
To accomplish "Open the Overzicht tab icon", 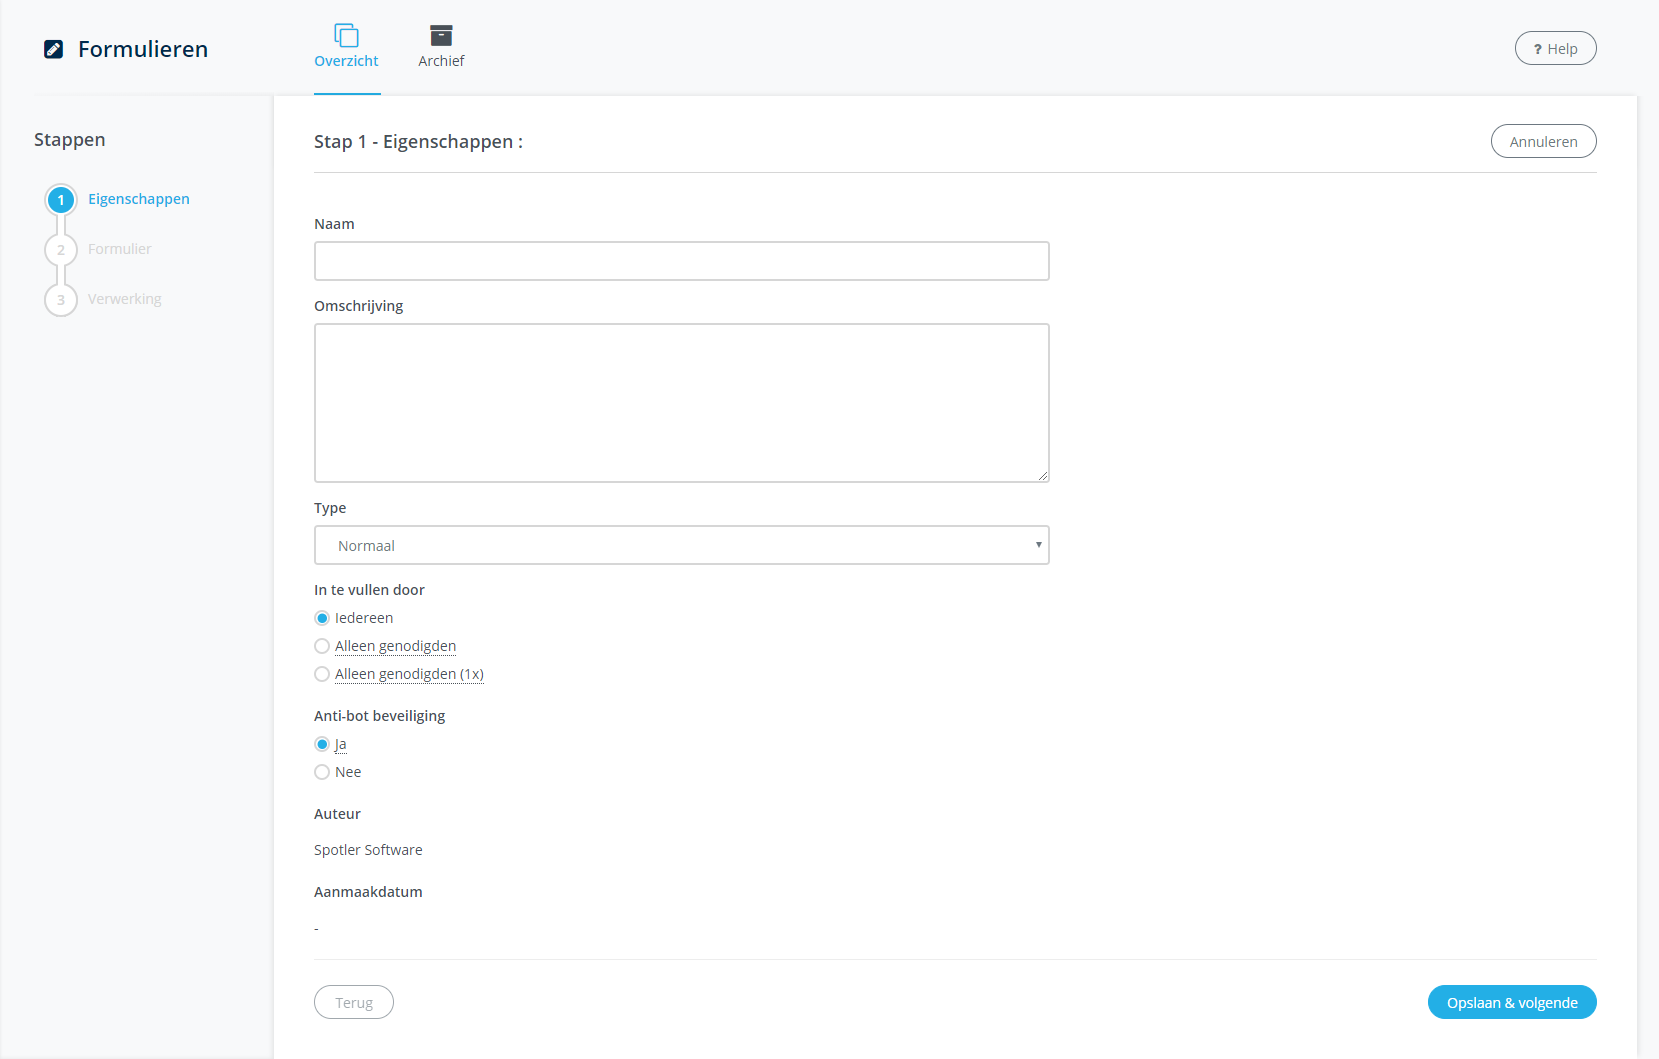I will pos(346,36).
